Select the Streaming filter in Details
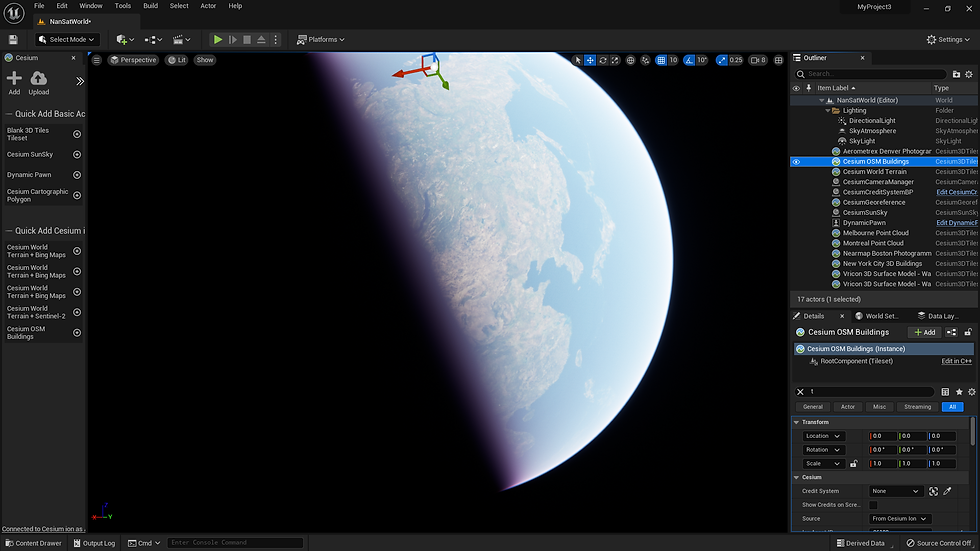980x551 pixels. [918, 407]
